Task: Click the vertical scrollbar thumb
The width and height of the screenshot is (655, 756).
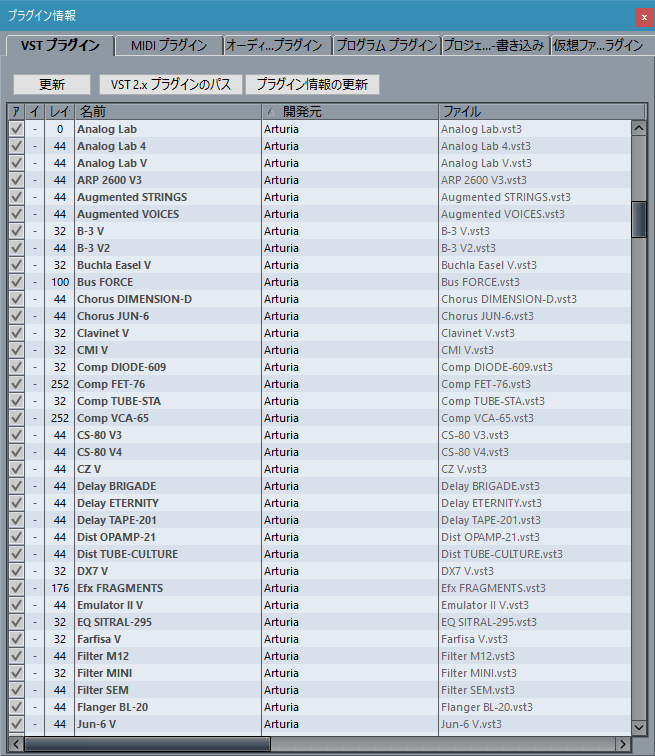Action: pos(639,219)
